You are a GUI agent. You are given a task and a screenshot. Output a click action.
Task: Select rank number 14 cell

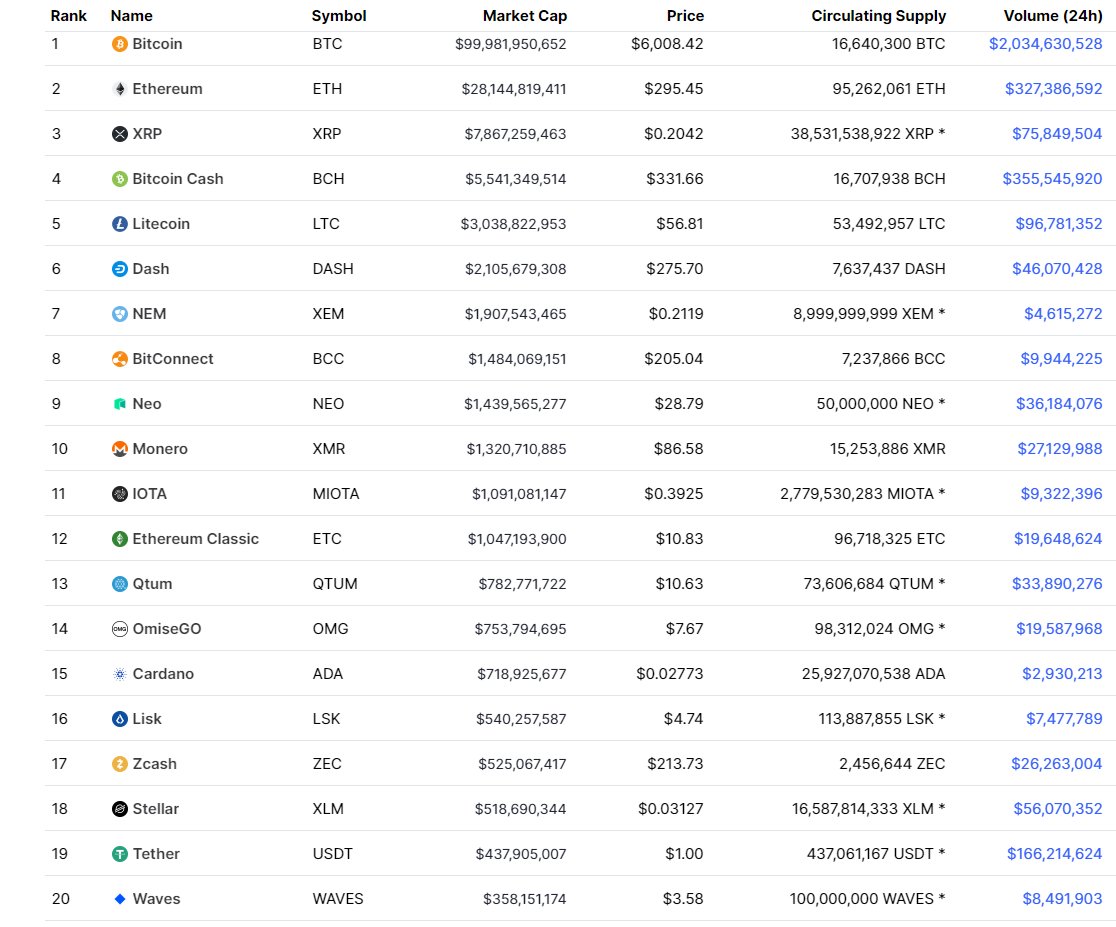coord(60,629)
